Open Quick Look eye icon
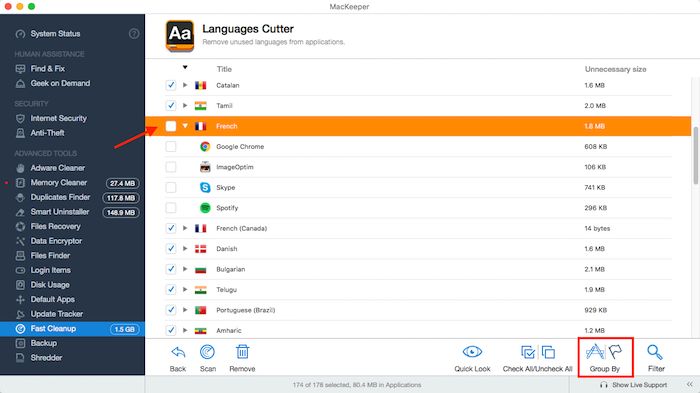 tap(472, 352)
